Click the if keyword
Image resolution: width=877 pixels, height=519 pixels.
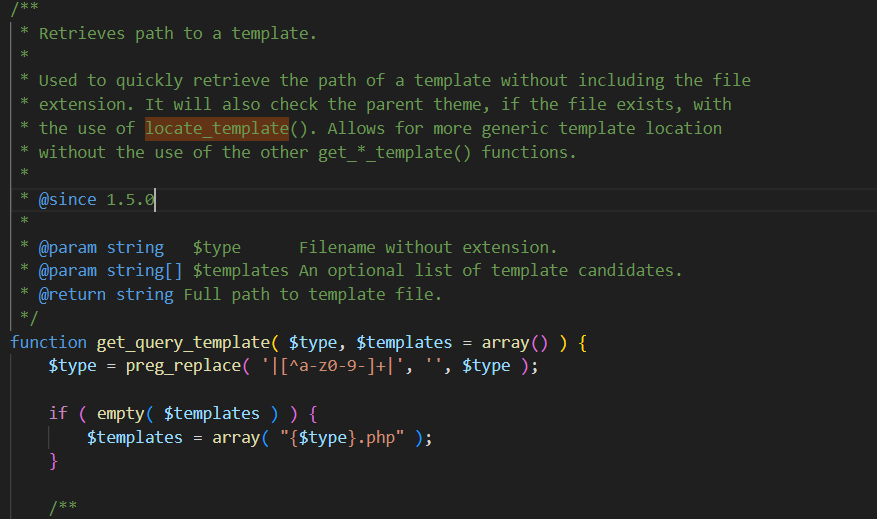(x=58, y=413)
